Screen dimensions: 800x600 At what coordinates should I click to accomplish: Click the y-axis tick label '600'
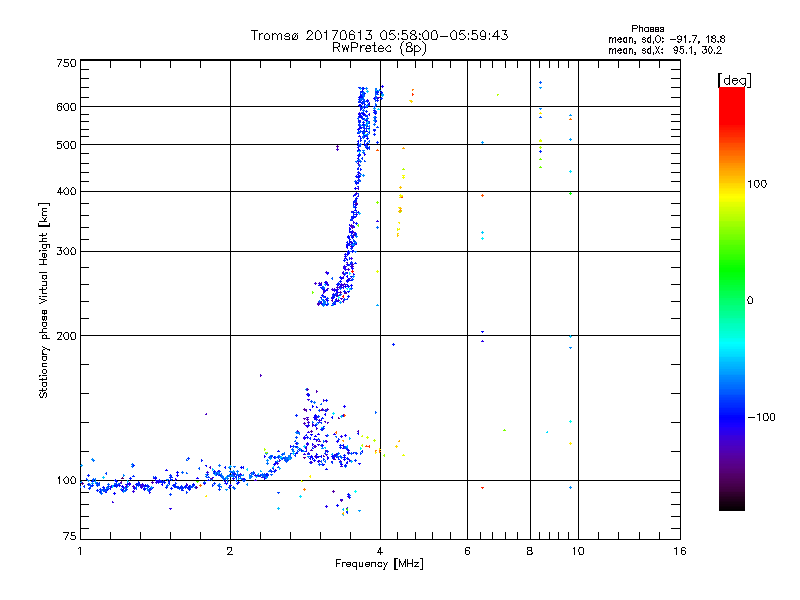[x=66, y=107]
